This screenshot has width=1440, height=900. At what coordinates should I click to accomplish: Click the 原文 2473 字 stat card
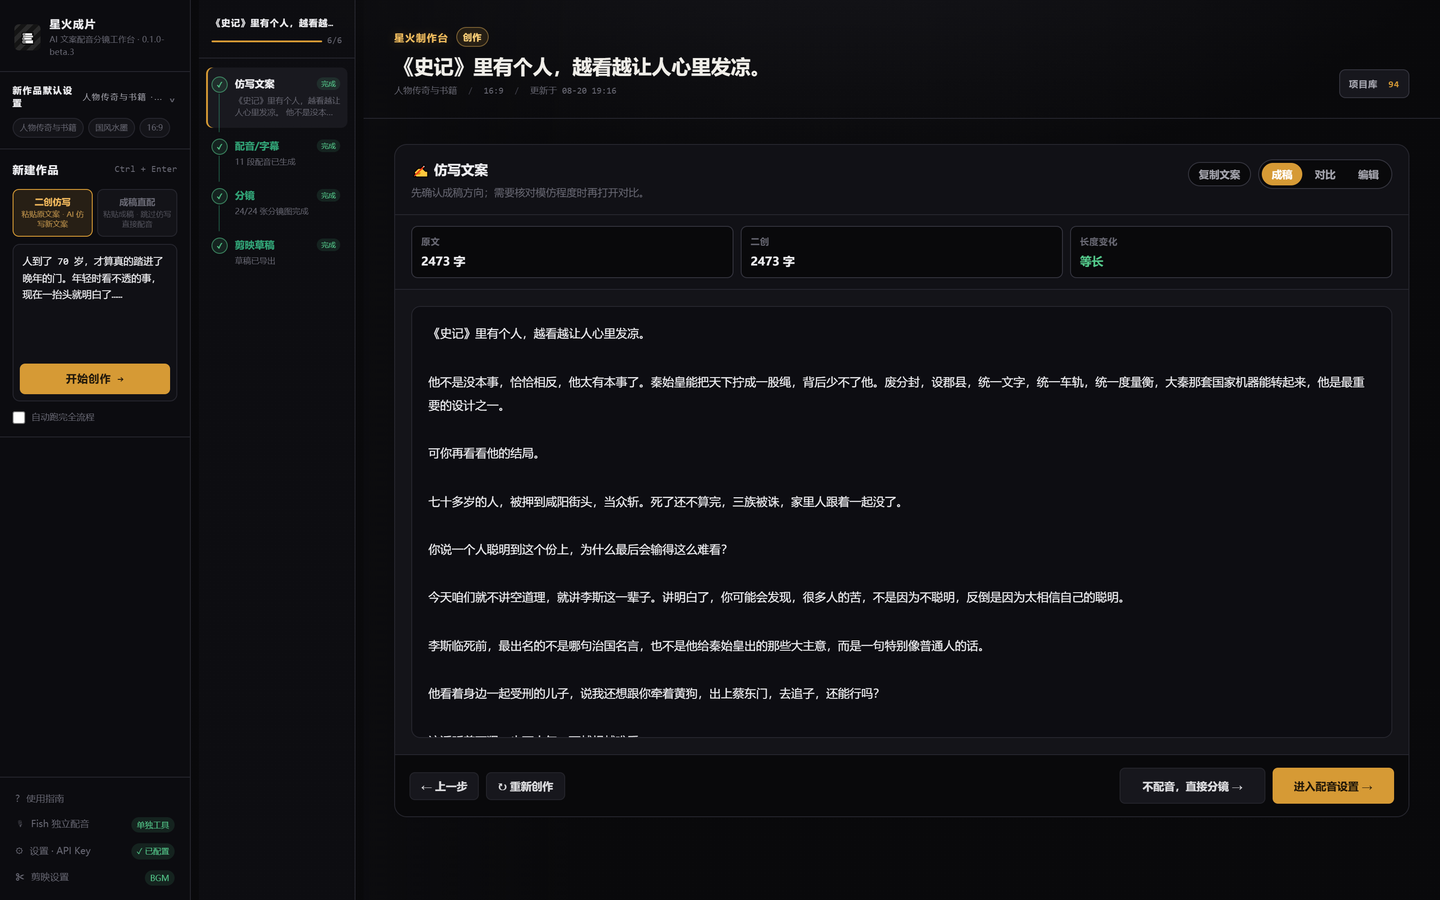pos(572,252)
